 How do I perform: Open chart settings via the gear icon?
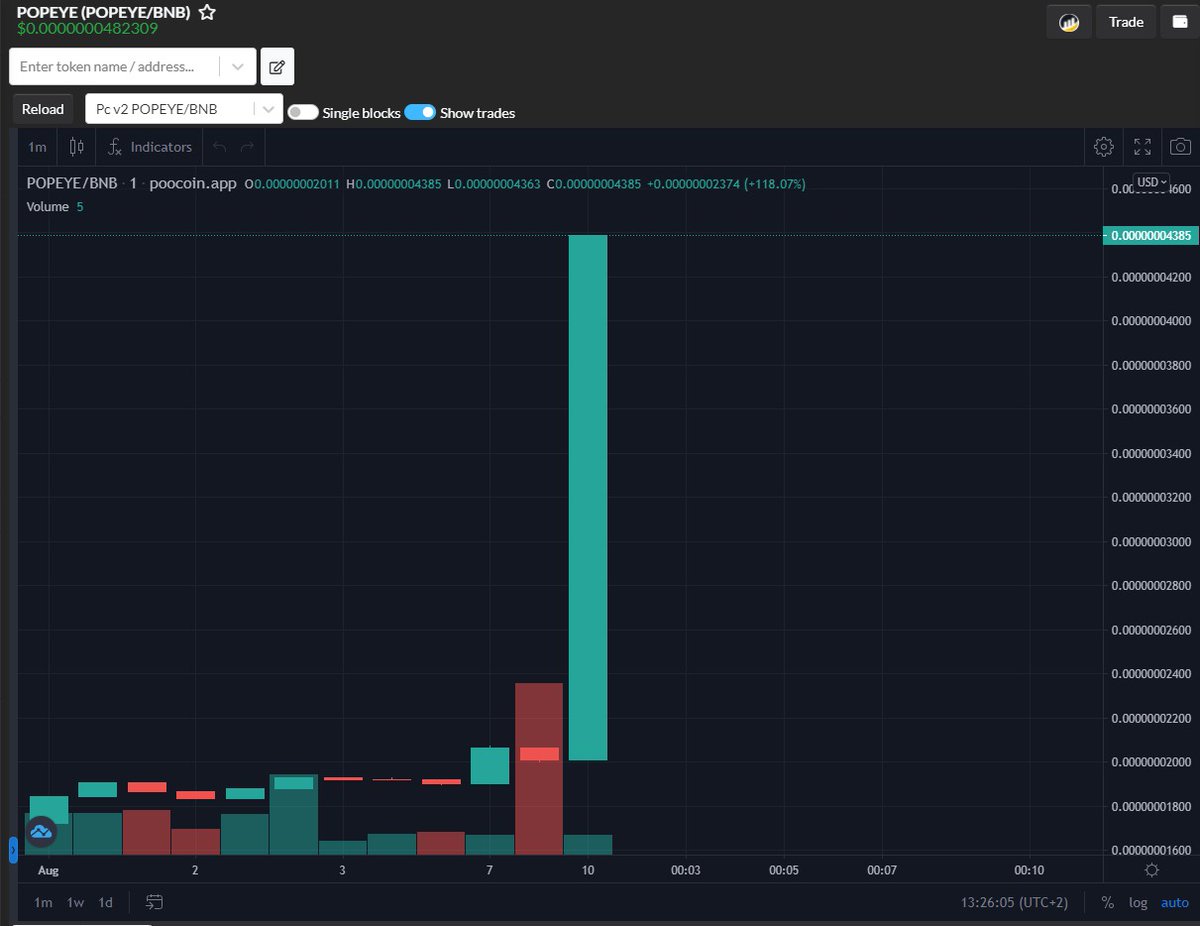[1104, 146]
